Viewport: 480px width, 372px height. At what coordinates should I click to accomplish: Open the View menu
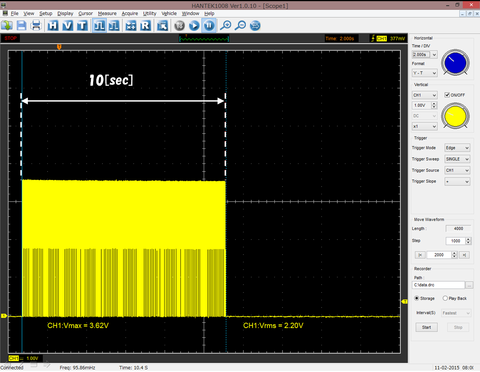click(x=29, y=13)
